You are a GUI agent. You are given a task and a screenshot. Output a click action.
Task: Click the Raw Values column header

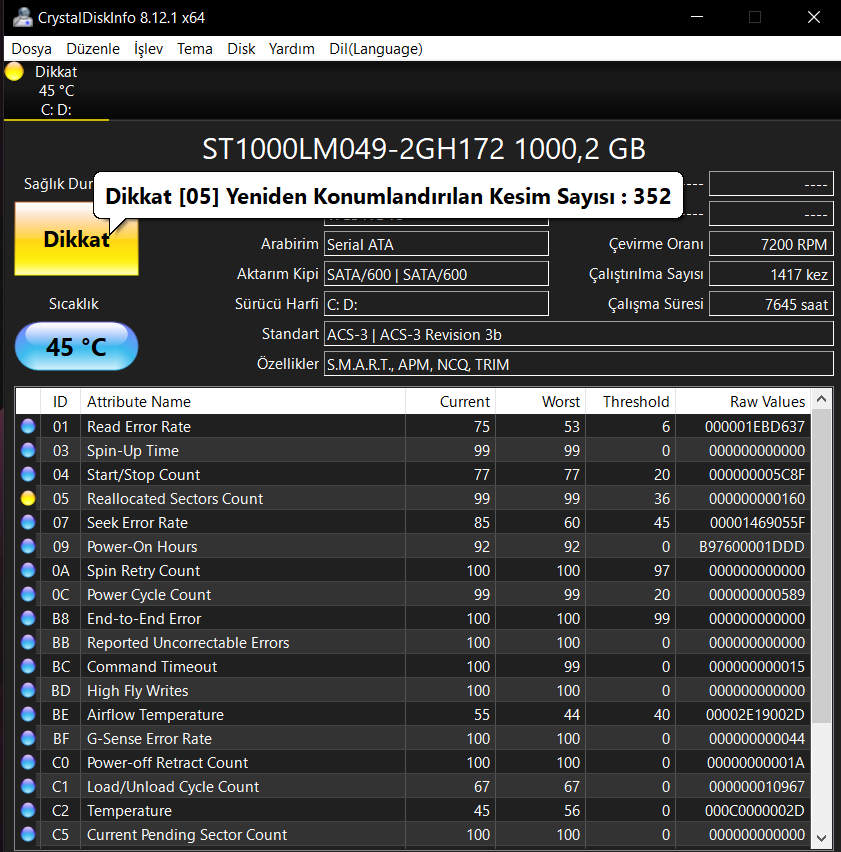743,402
